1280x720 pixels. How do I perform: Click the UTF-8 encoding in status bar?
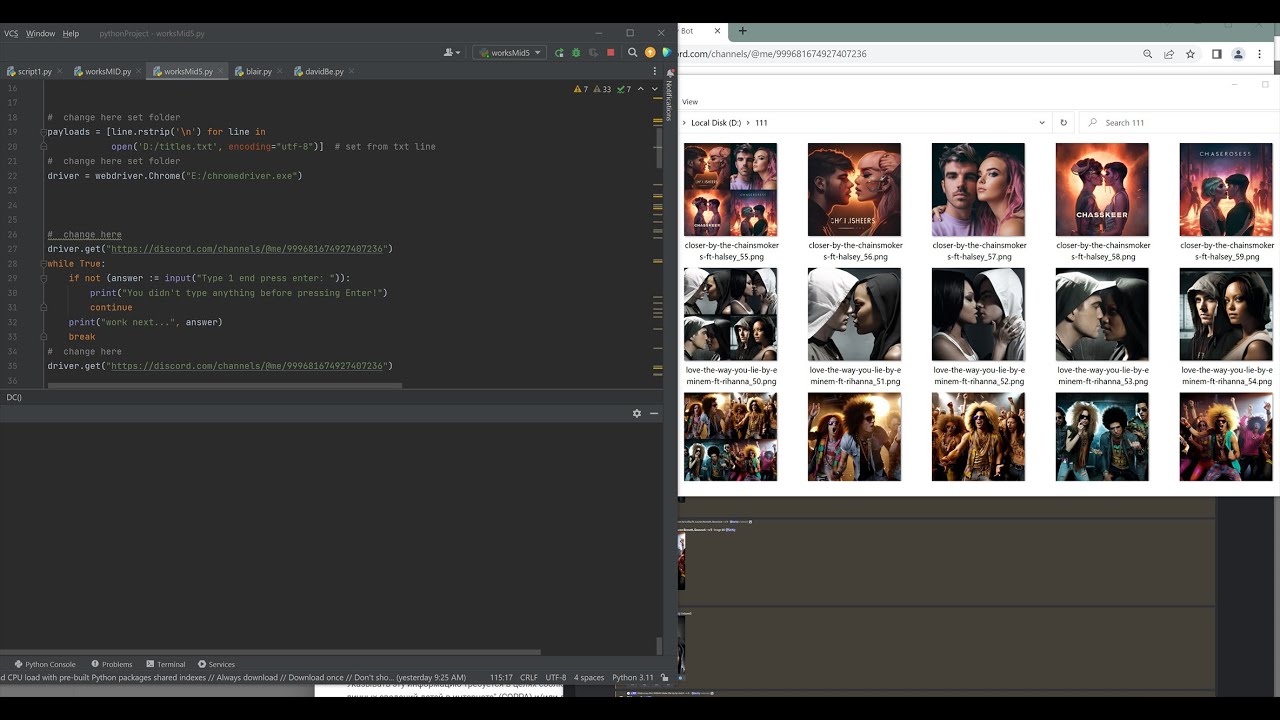coord(557,678)
